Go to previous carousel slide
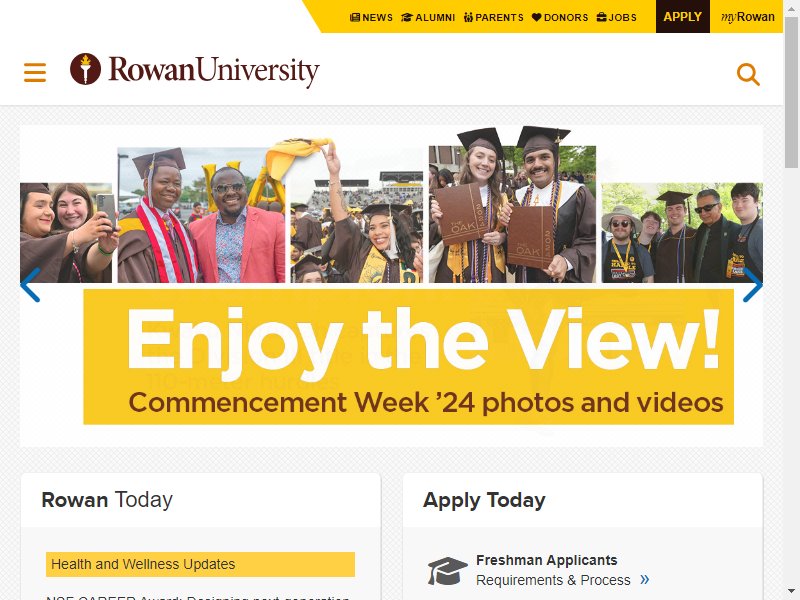800x600 pixels. [30, 285]
